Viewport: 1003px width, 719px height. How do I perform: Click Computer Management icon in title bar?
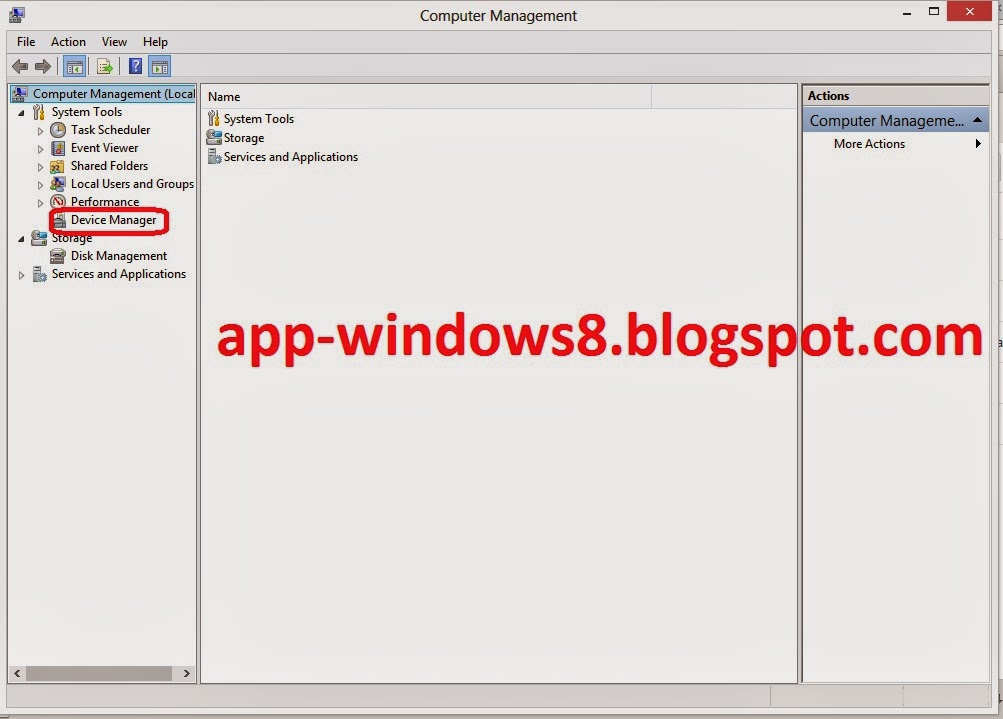(17, 14)
